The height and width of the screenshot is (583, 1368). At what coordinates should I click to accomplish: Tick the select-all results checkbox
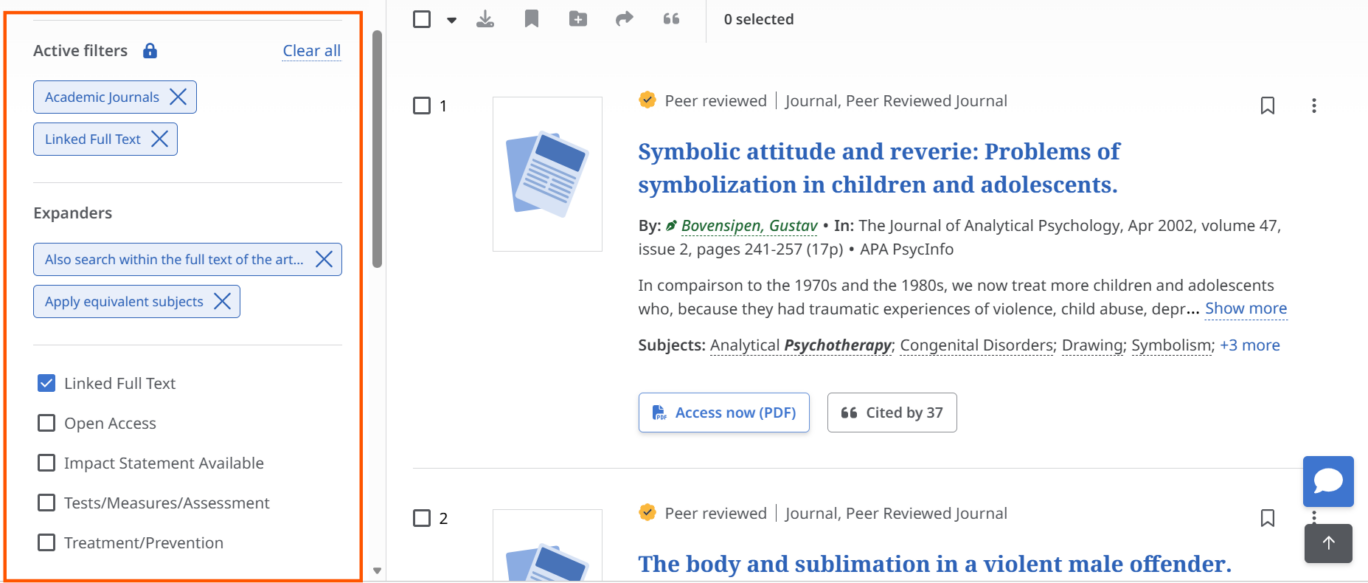click(x=422, y=19)
